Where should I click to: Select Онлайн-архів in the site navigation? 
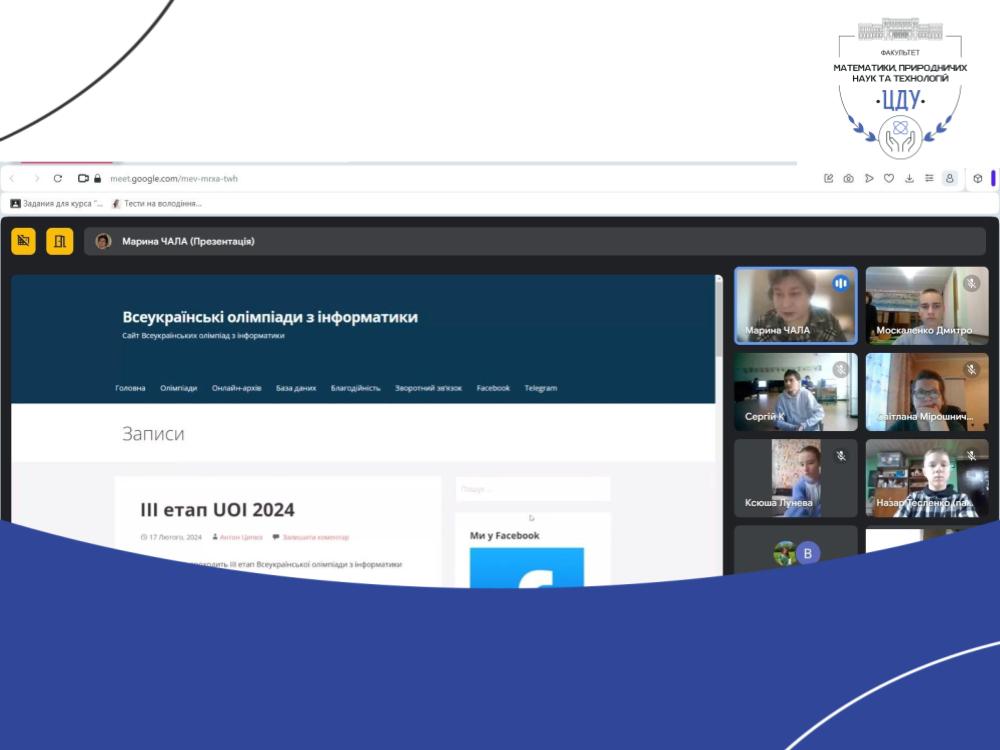[x=236, y=388]
